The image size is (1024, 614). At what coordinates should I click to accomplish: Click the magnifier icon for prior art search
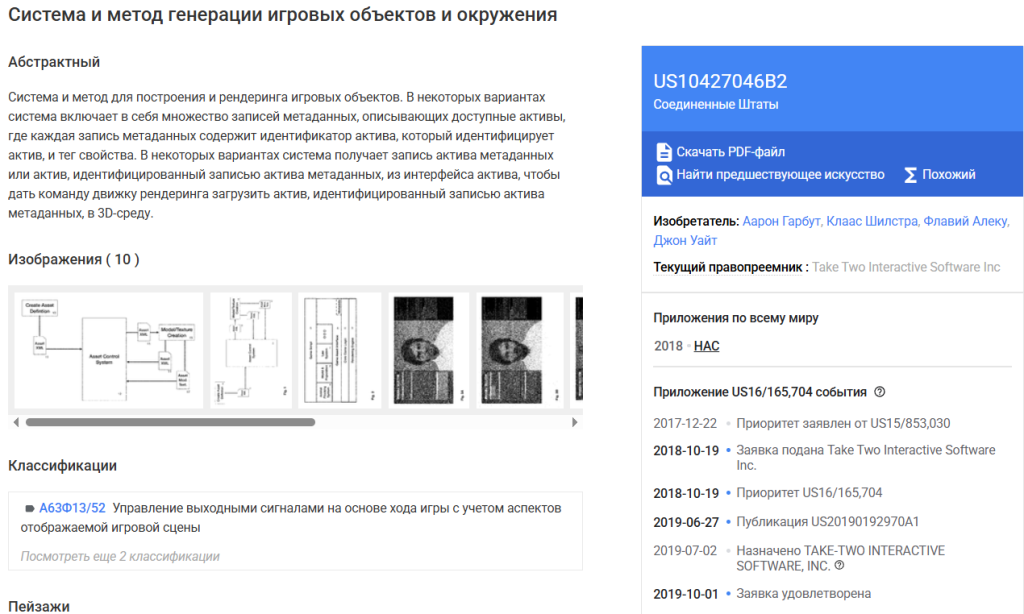coord(663,175)
